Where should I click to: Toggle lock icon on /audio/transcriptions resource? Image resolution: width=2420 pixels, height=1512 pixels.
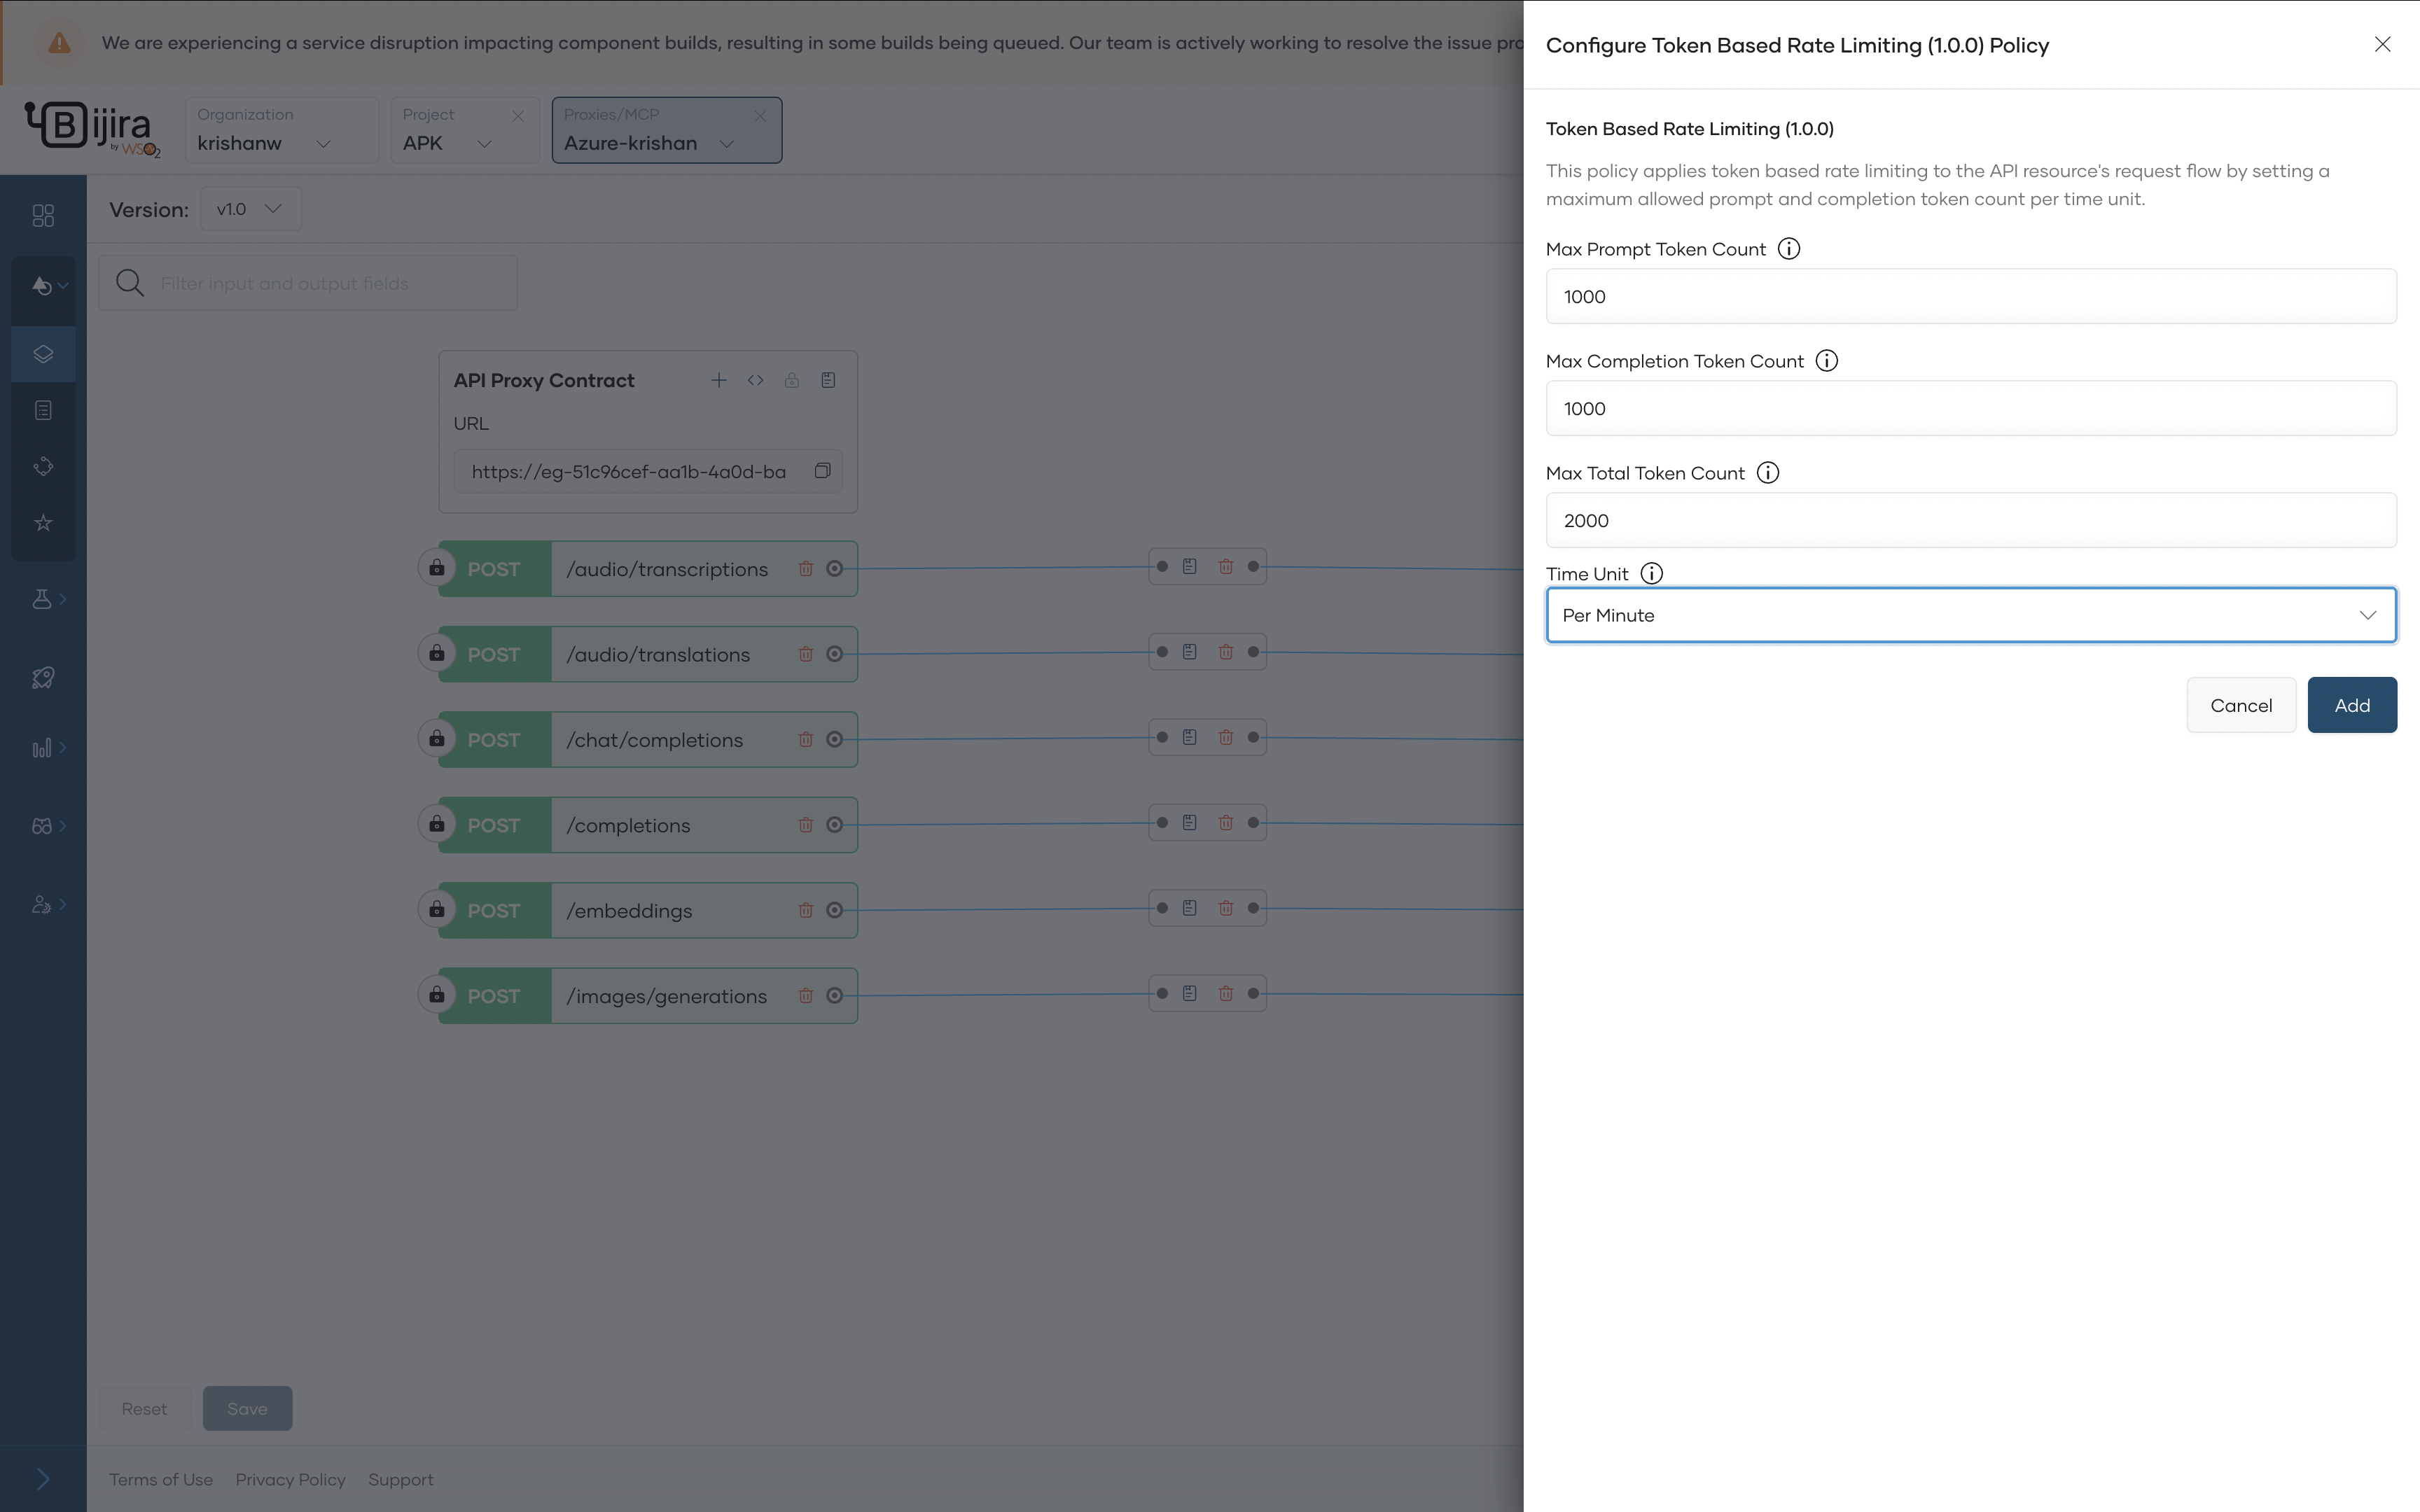tap(437, 568)
